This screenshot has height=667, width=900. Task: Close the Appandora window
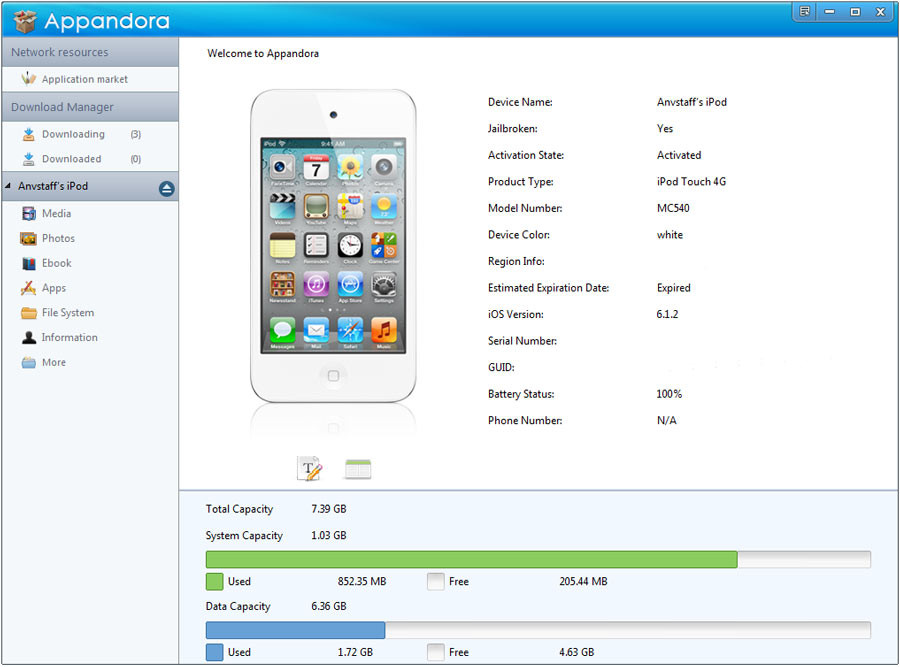pos(880,11)
